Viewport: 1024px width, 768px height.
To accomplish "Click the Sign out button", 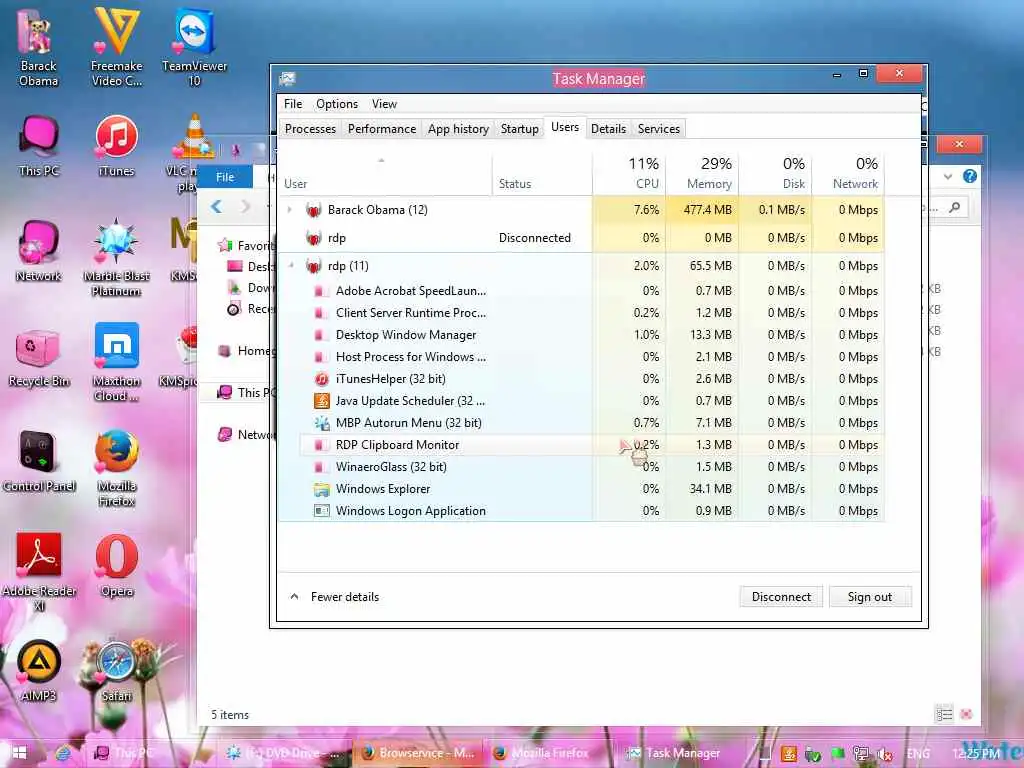I will tap(870, 597).
